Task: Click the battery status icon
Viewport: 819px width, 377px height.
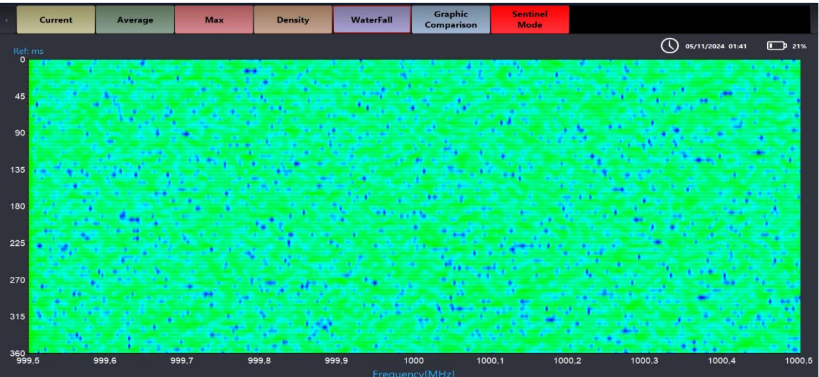Action: coord(777,46)
